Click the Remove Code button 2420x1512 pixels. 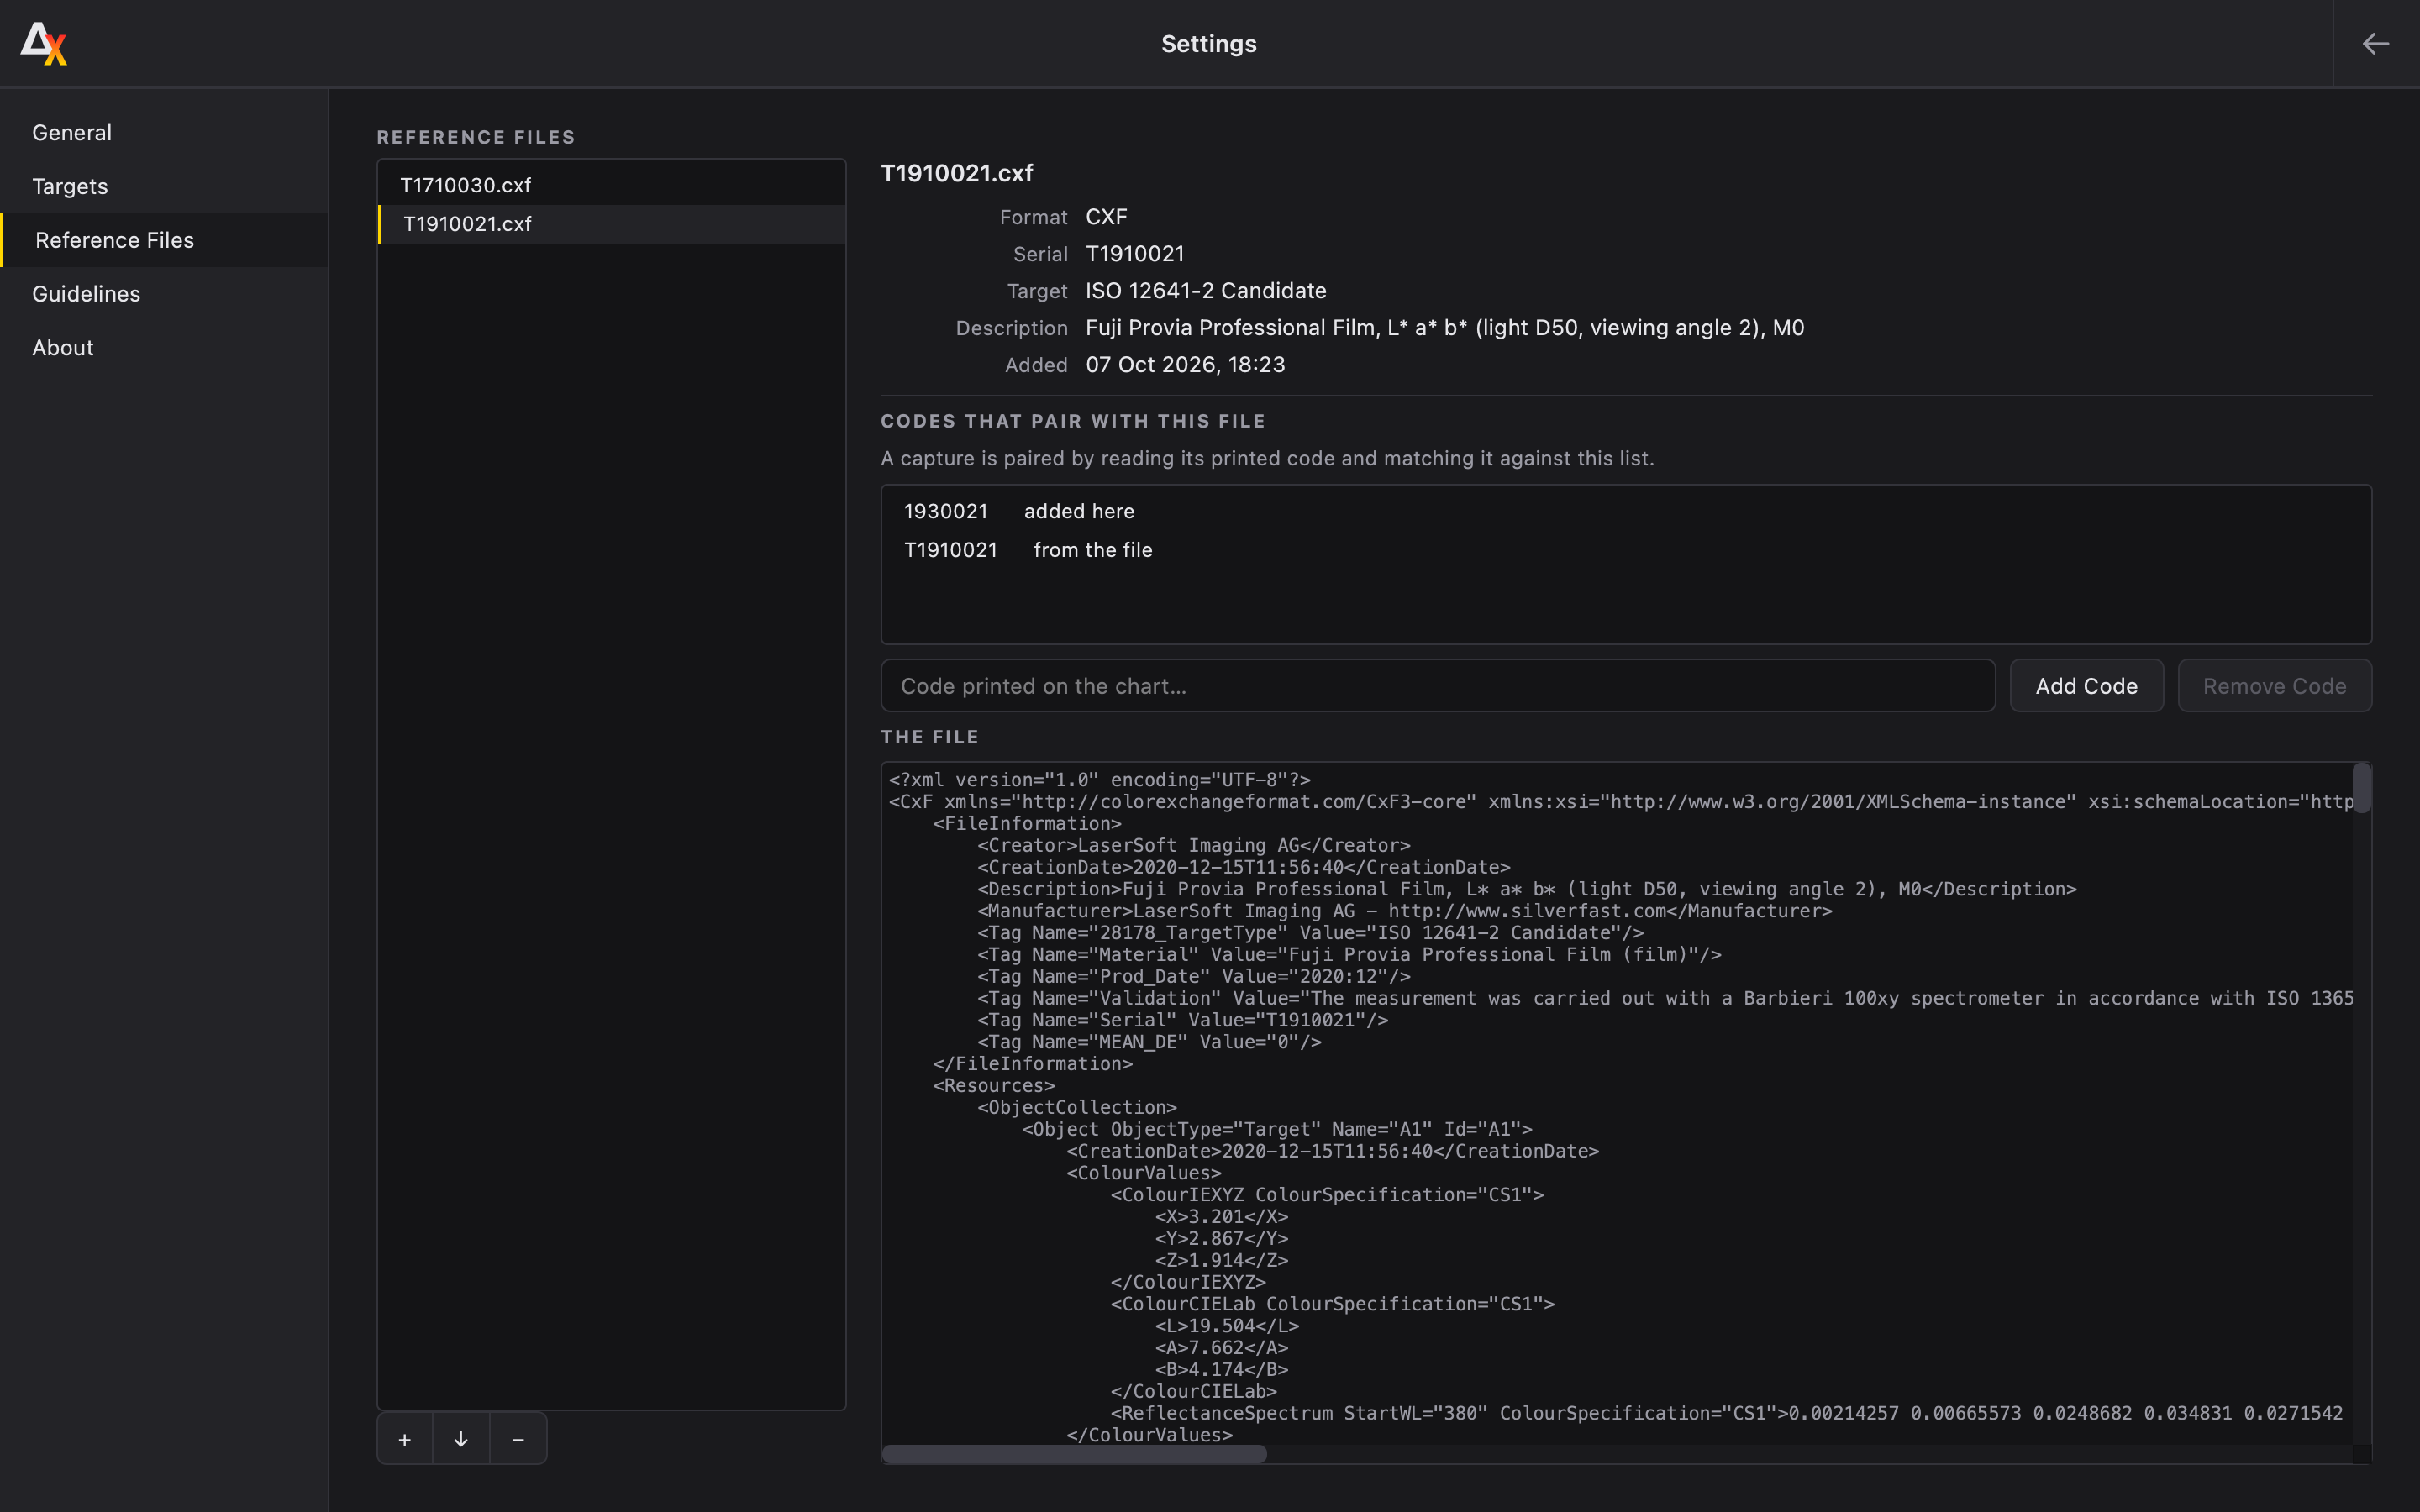tap(2274, 686)
